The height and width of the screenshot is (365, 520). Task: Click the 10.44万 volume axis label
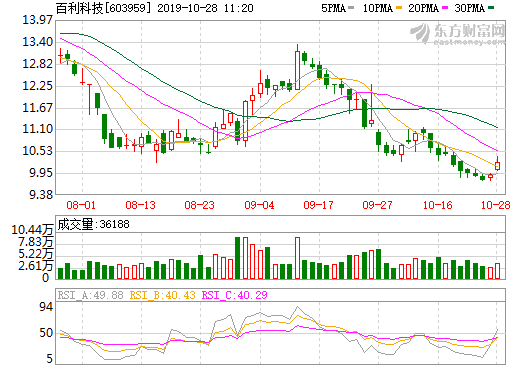pyautogui.click(x=32, y=230)
